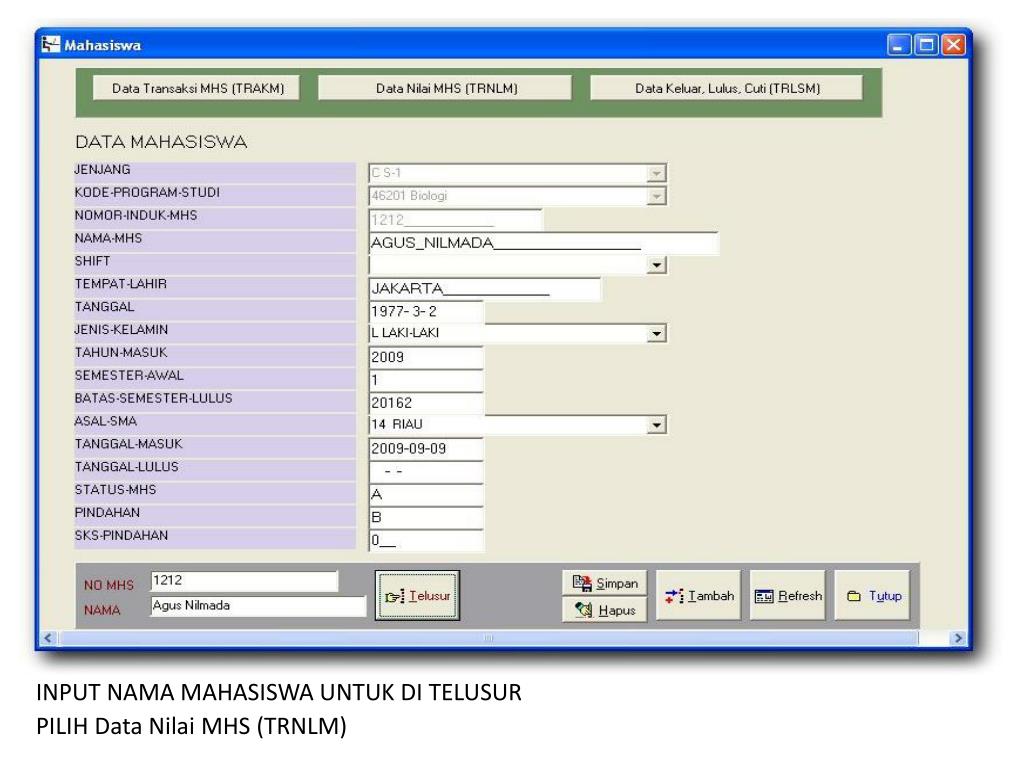Click the empty TANGGAL-LULUS field
The image size is (1024, 768).
tap(426, 472)
